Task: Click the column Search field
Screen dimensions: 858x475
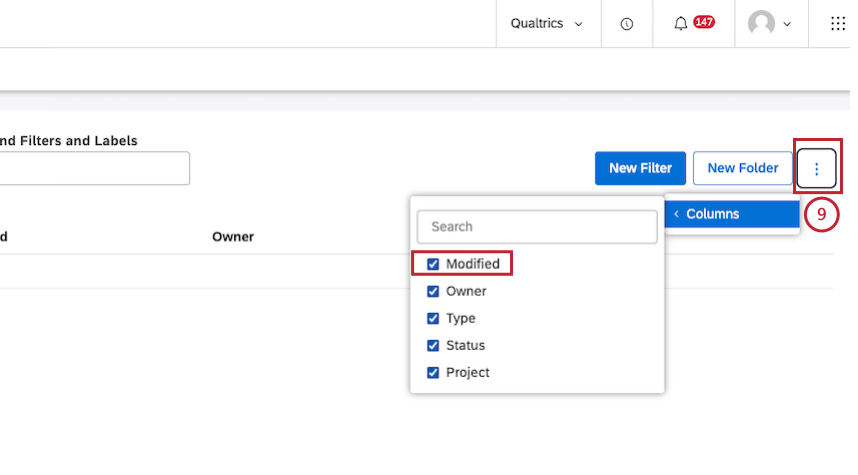Action: [537, 227]
